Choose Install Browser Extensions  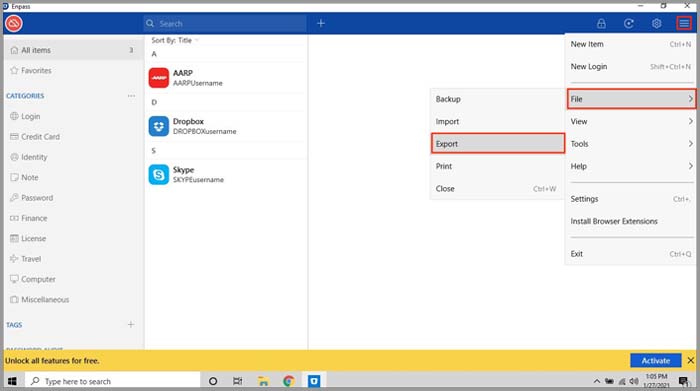pyautogui.click(x=631, y=221)
